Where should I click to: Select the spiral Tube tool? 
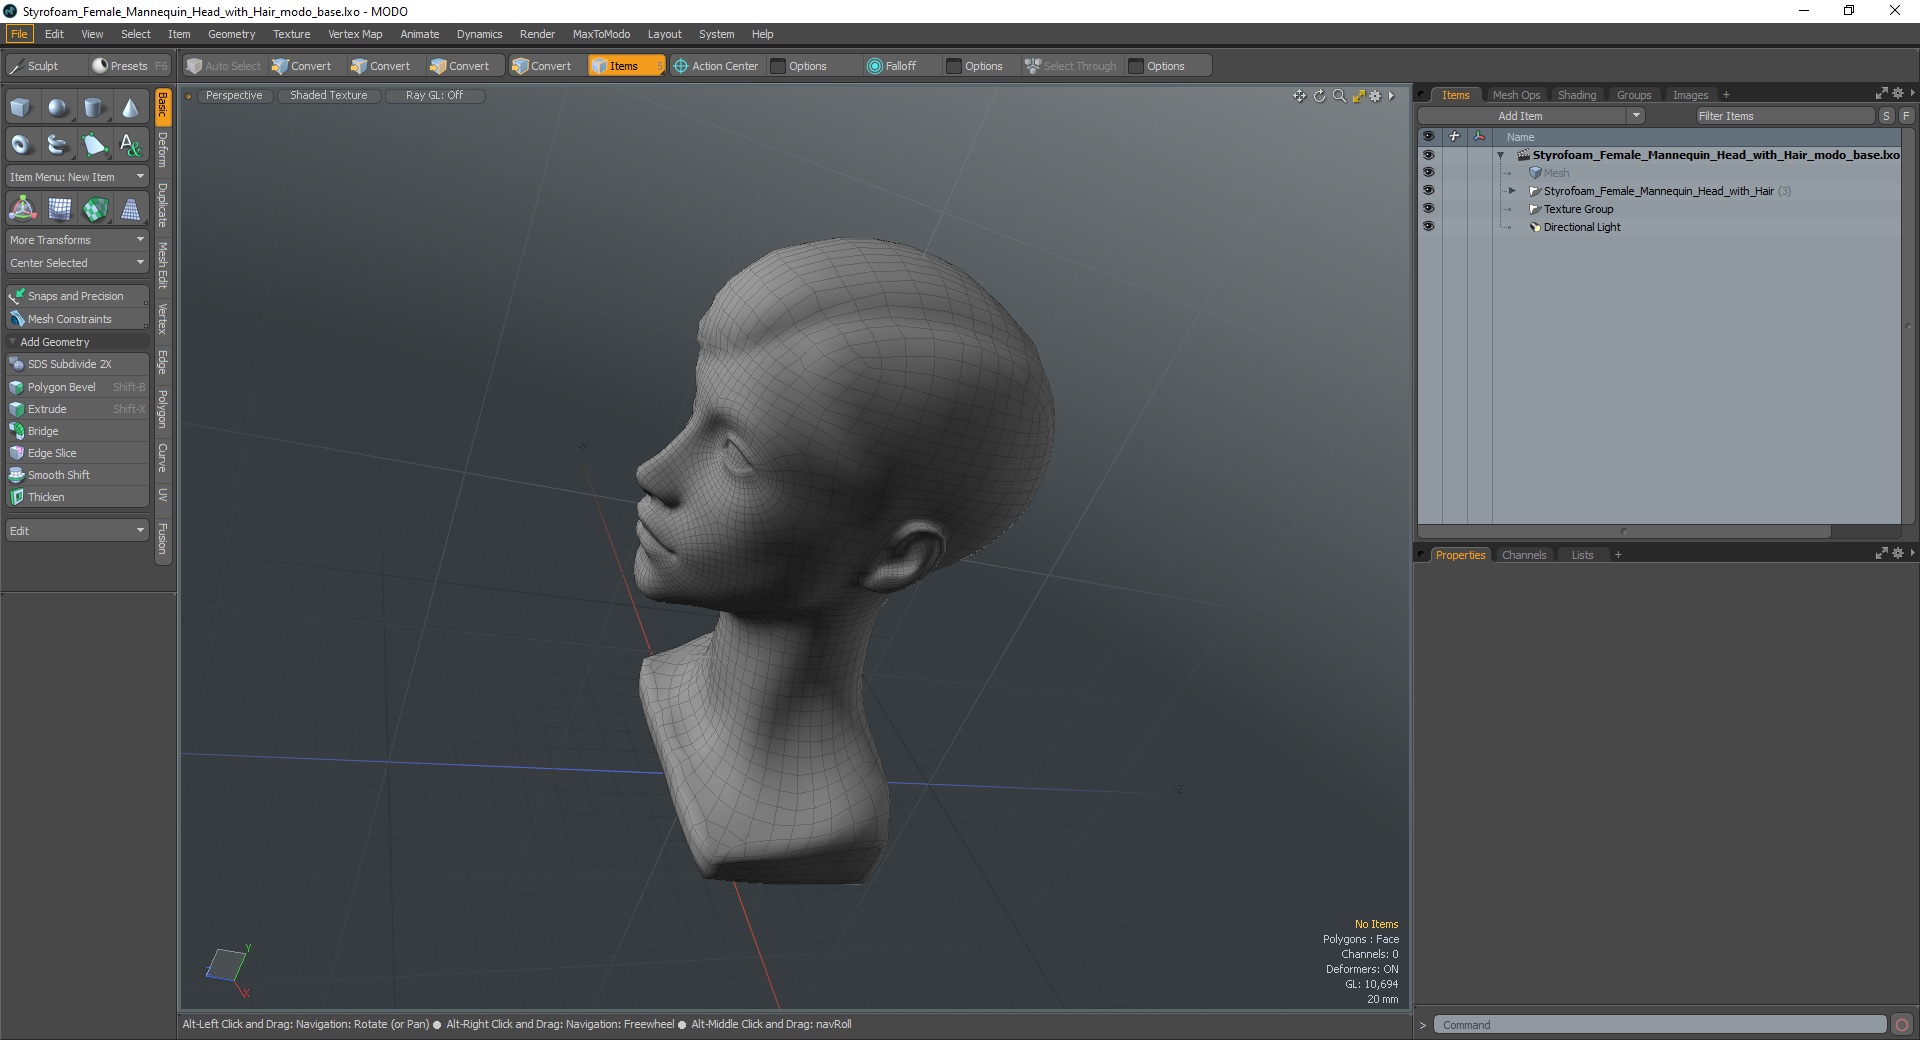click(58, 145)
